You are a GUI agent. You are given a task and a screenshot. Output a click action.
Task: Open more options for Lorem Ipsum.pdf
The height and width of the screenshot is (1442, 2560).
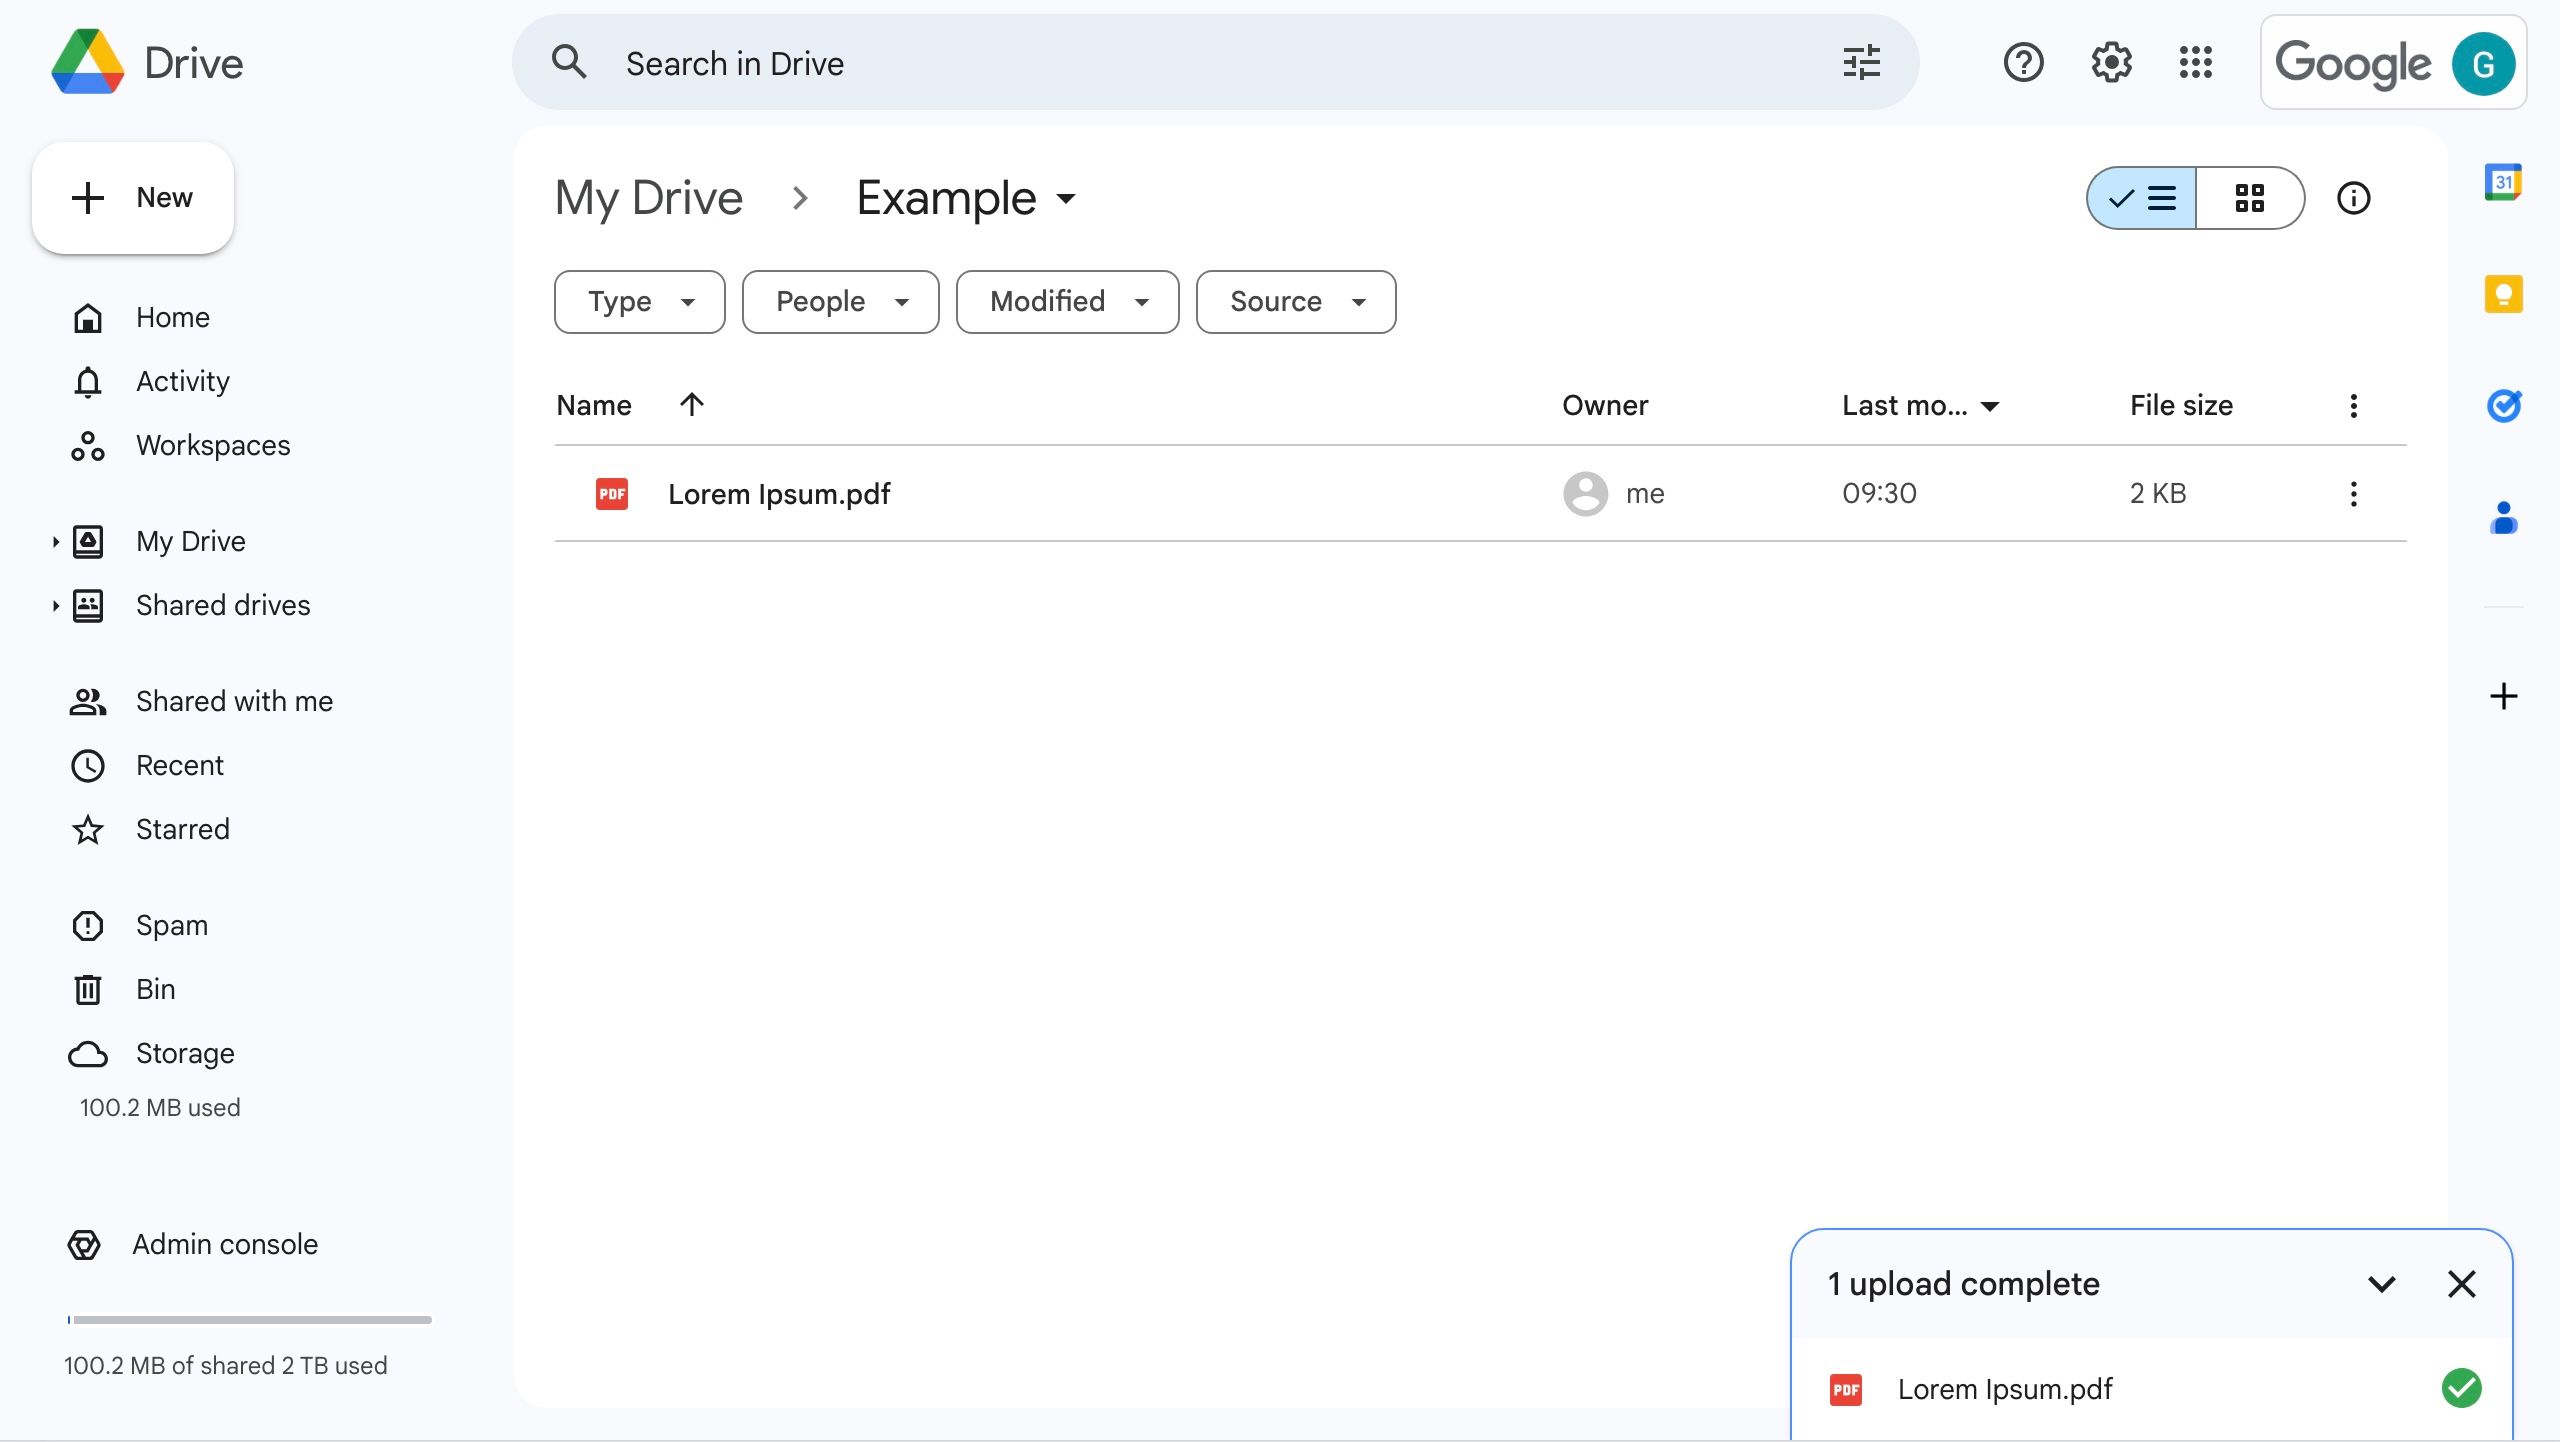tap(2353, 493)
